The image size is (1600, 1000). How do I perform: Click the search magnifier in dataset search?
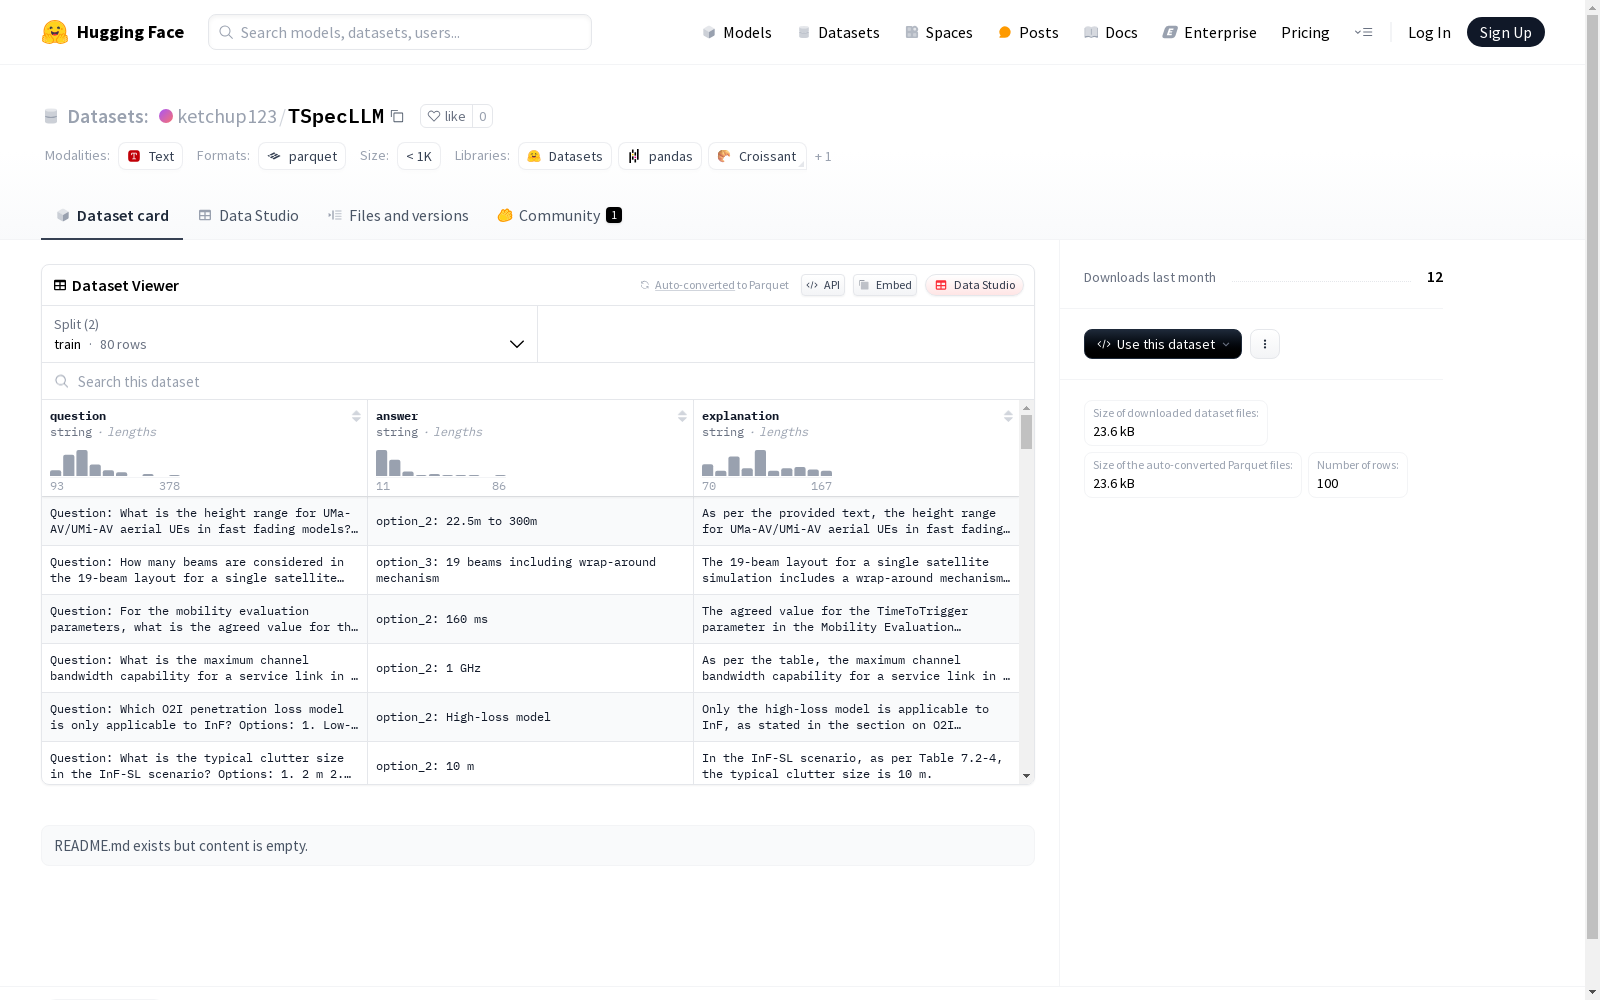click(62, 381)
